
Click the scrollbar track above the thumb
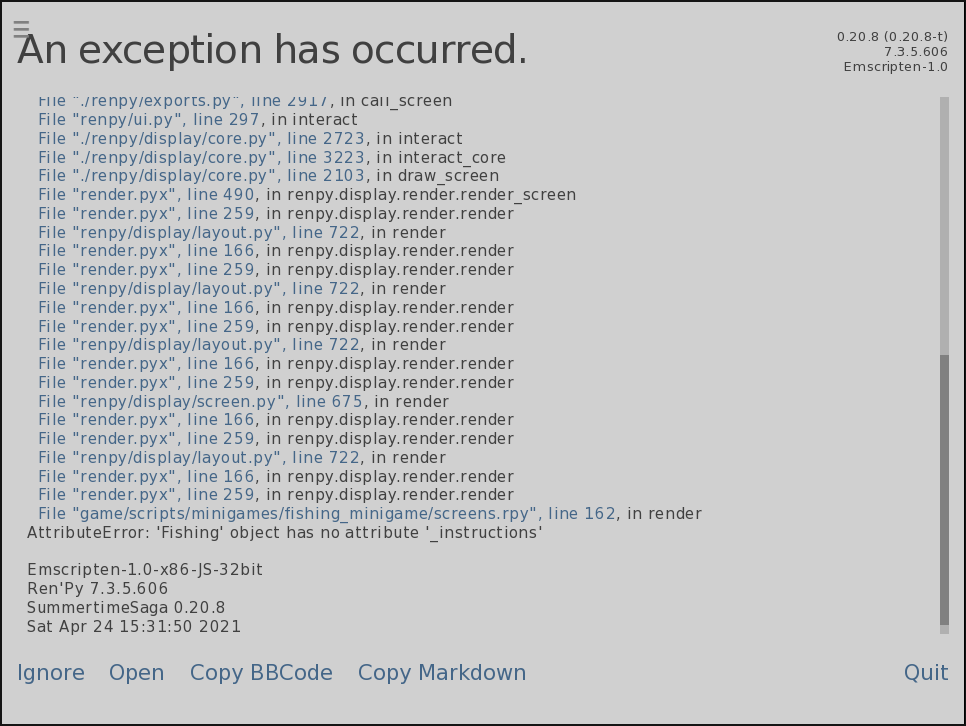click(944, 225)
